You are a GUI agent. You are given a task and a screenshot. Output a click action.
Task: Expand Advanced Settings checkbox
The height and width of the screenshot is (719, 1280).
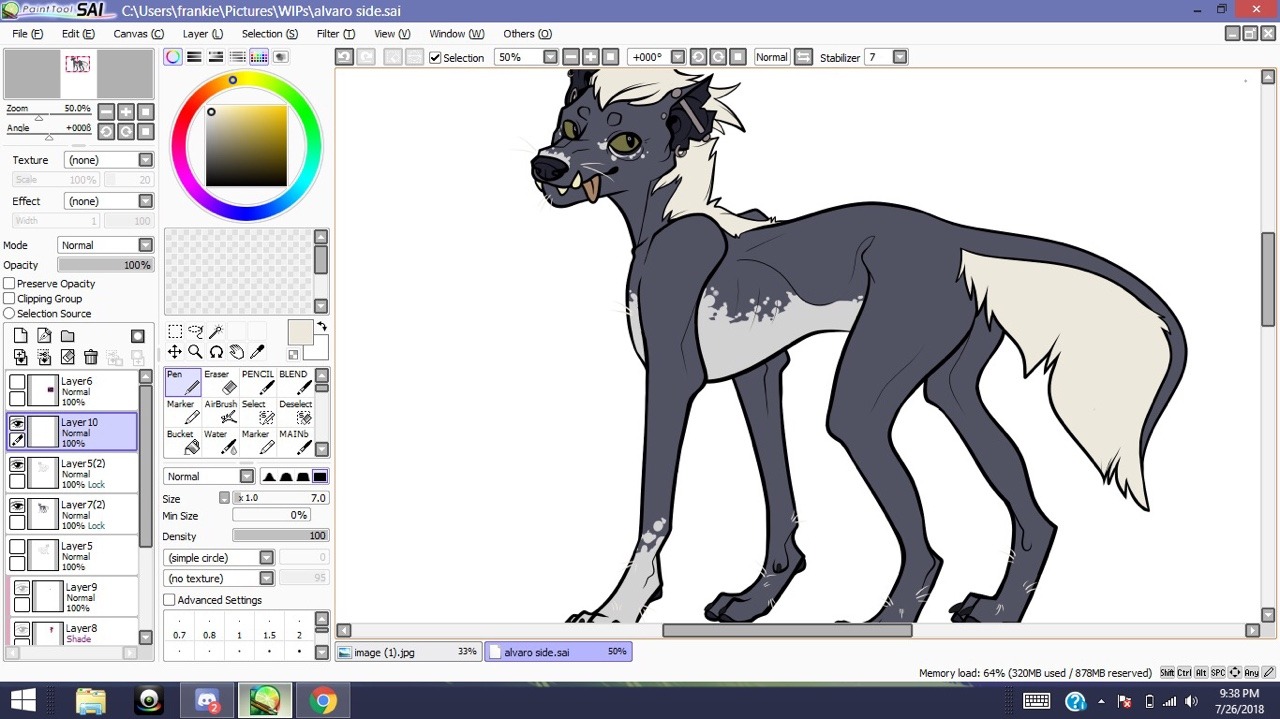pyautogui.click(x=169, y=600)
